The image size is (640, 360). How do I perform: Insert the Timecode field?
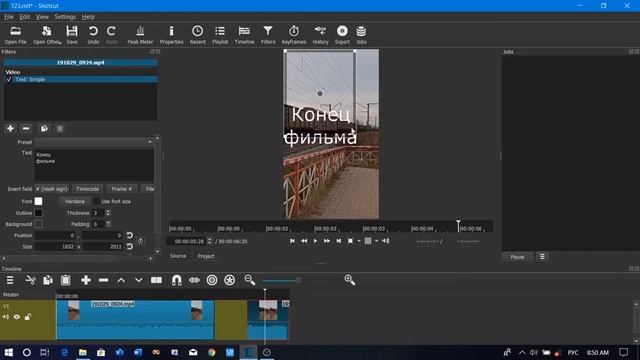pos(87,189)
